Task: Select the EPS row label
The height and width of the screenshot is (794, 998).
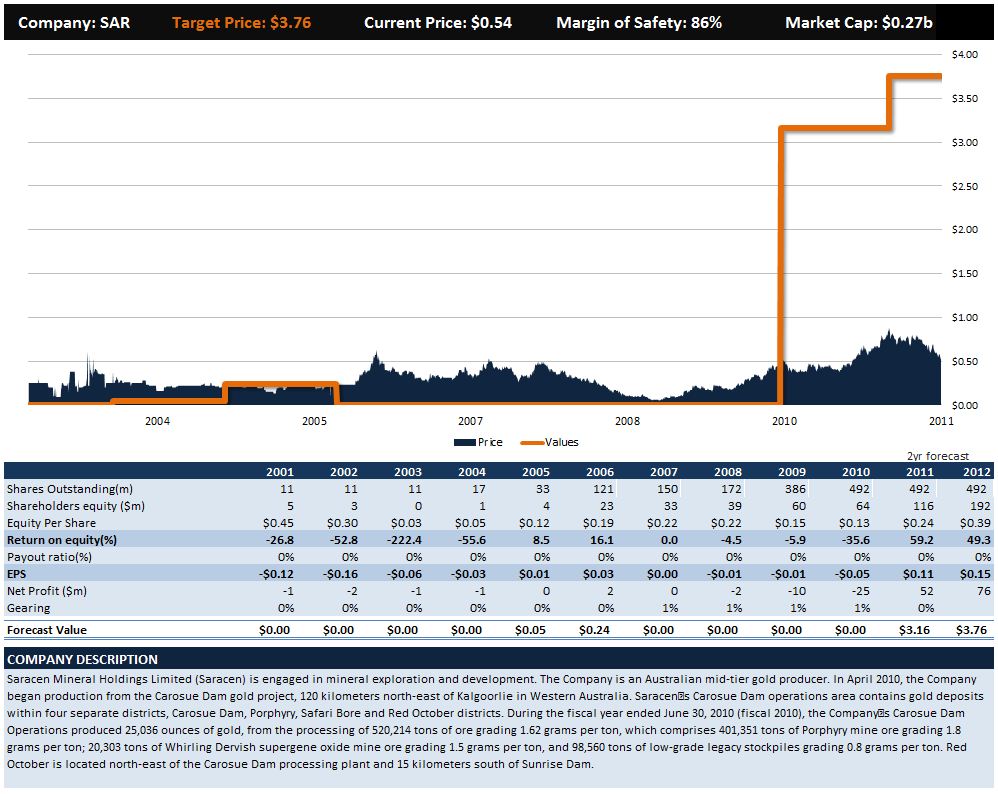Action: [x=17, y=574]
